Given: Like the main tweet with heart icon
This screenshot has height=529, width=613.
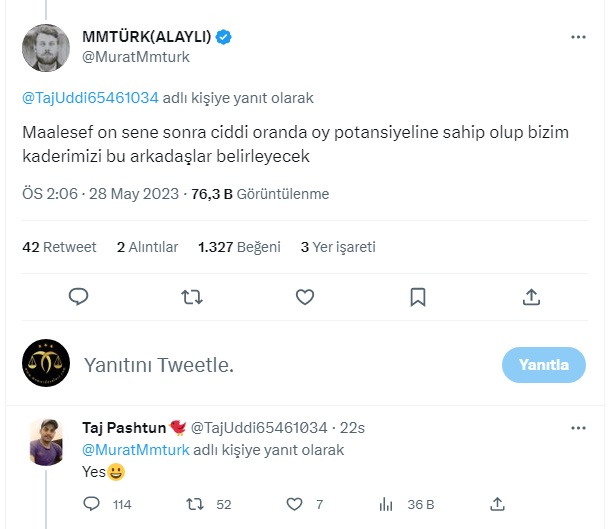Looking at the screenshot, I should (306, 297).
